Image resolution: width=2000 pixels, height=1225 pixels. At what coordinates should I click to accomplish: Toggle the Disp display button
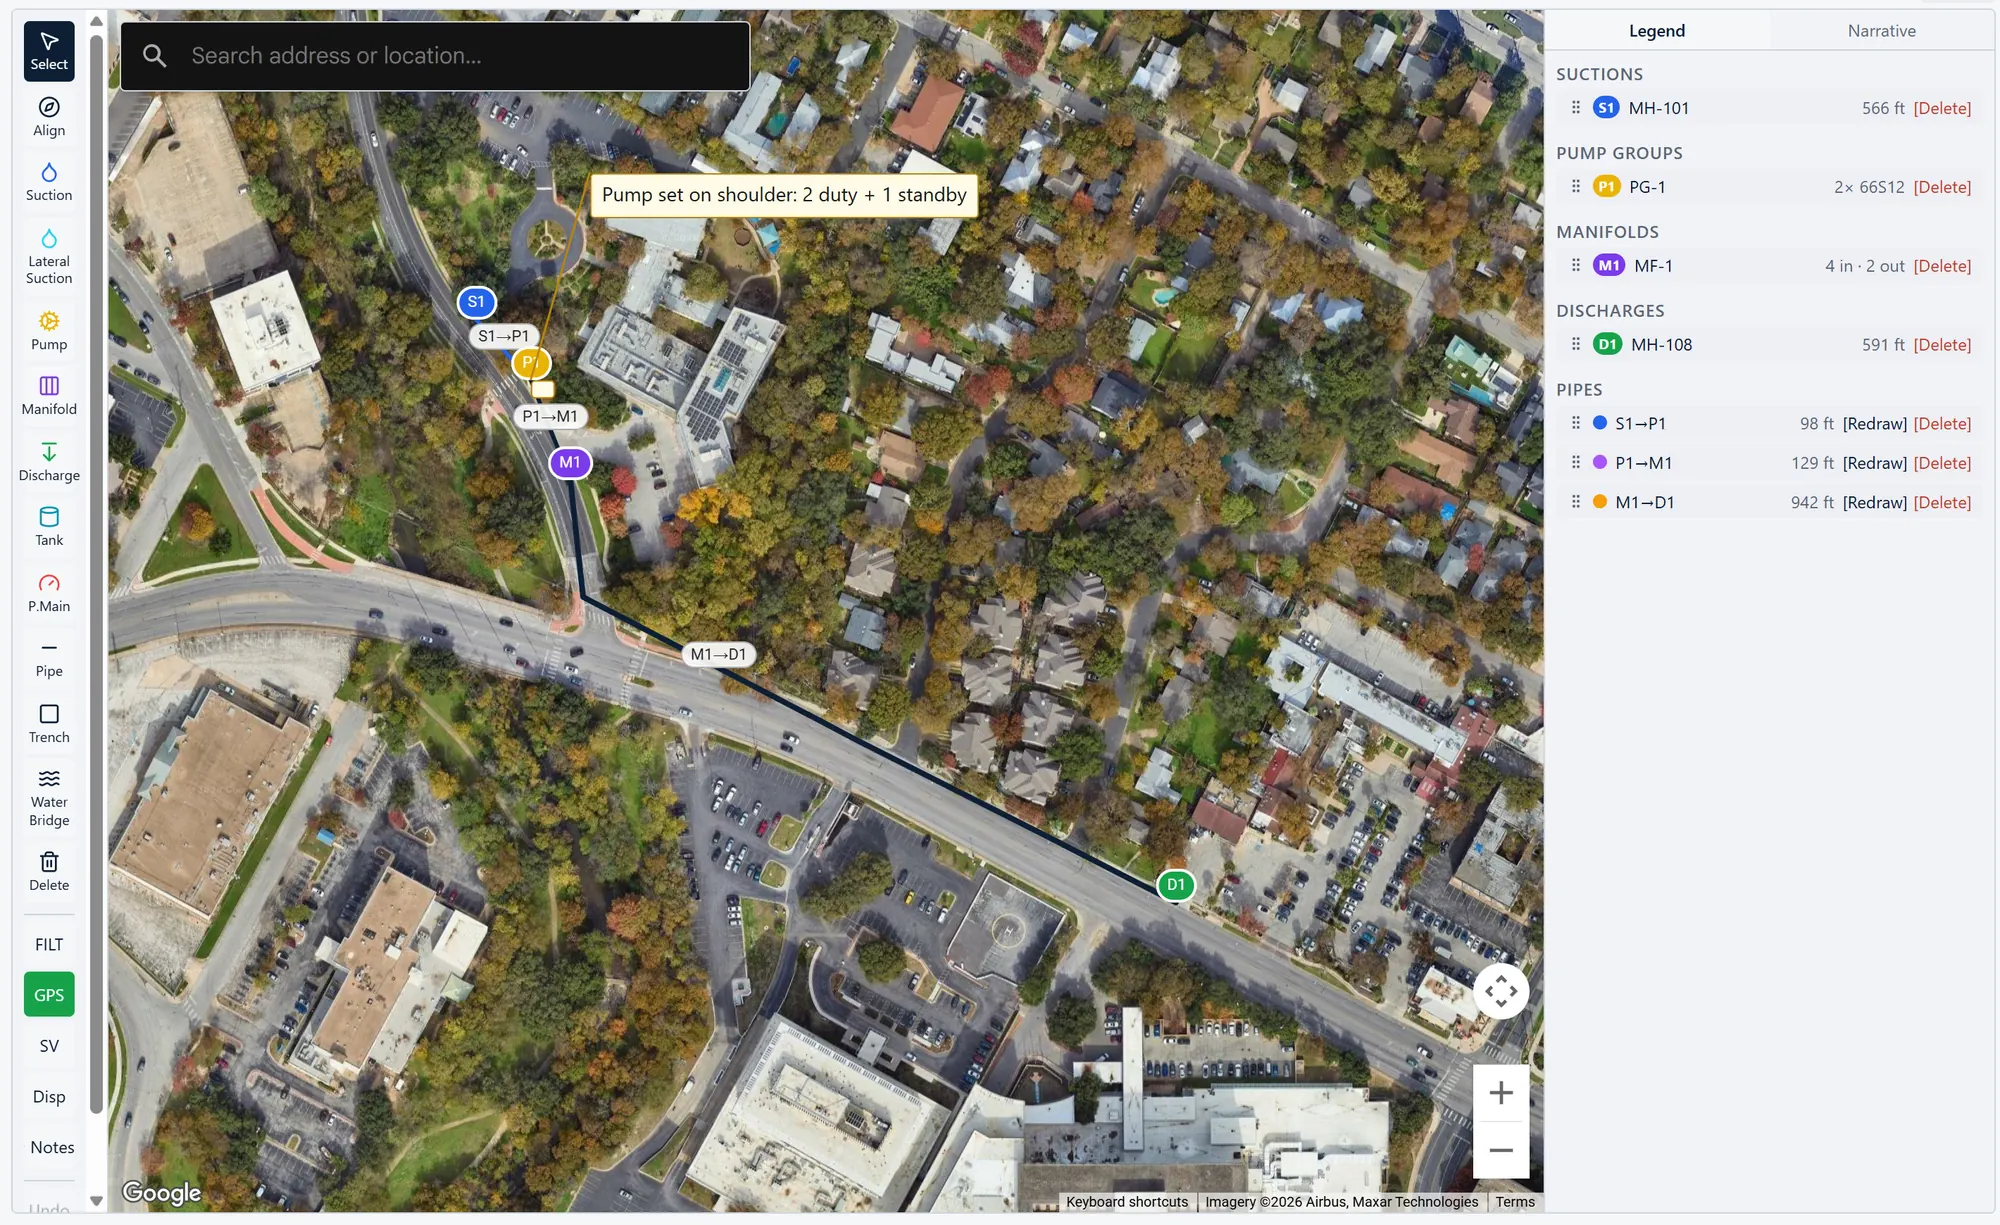[x=49, y=1097]
